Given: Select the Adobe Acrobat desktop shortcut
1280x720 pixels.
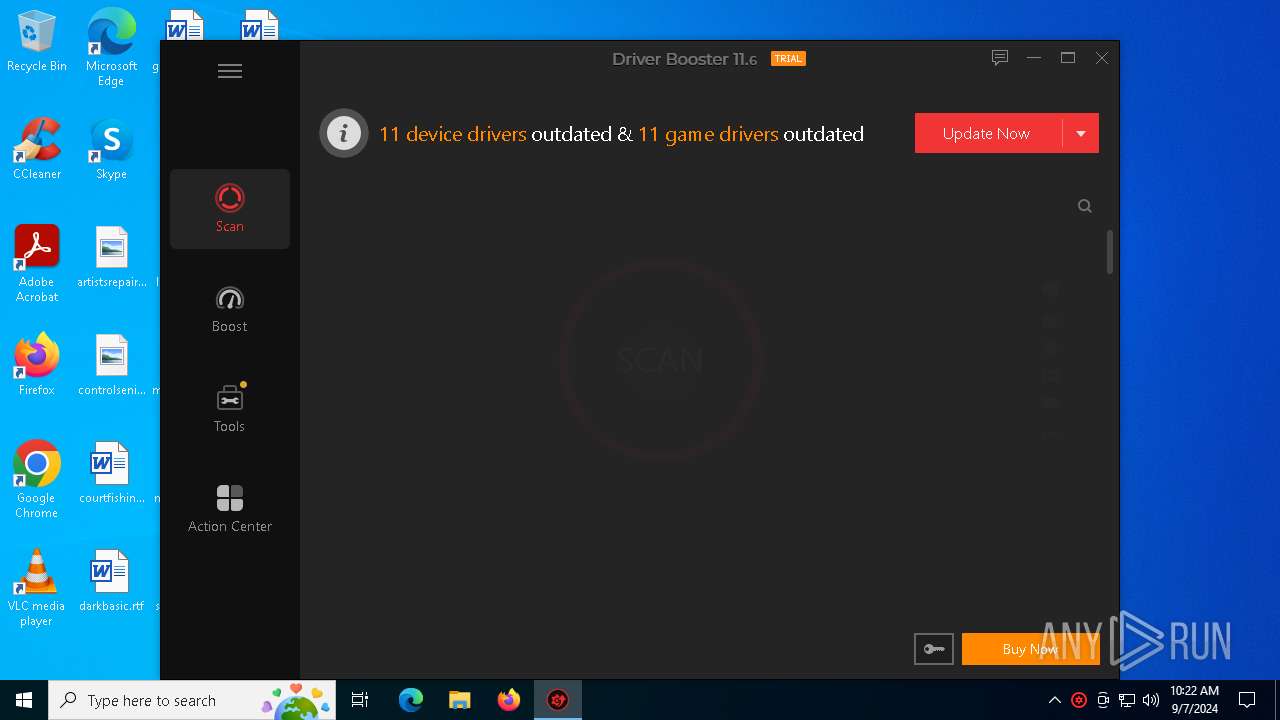Looking at the screenshot, I should 37,264.
